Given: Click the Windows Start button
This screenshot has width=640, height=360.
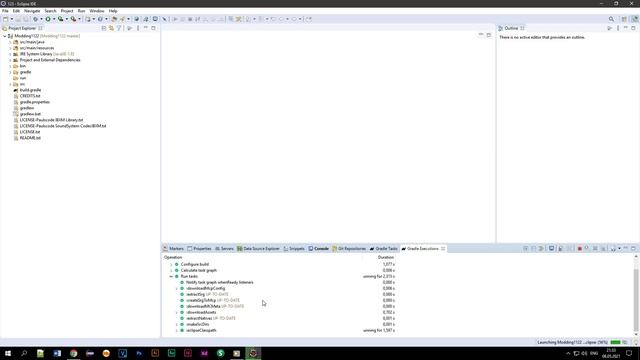Looking at the screenshot, I should click(8, 353).
